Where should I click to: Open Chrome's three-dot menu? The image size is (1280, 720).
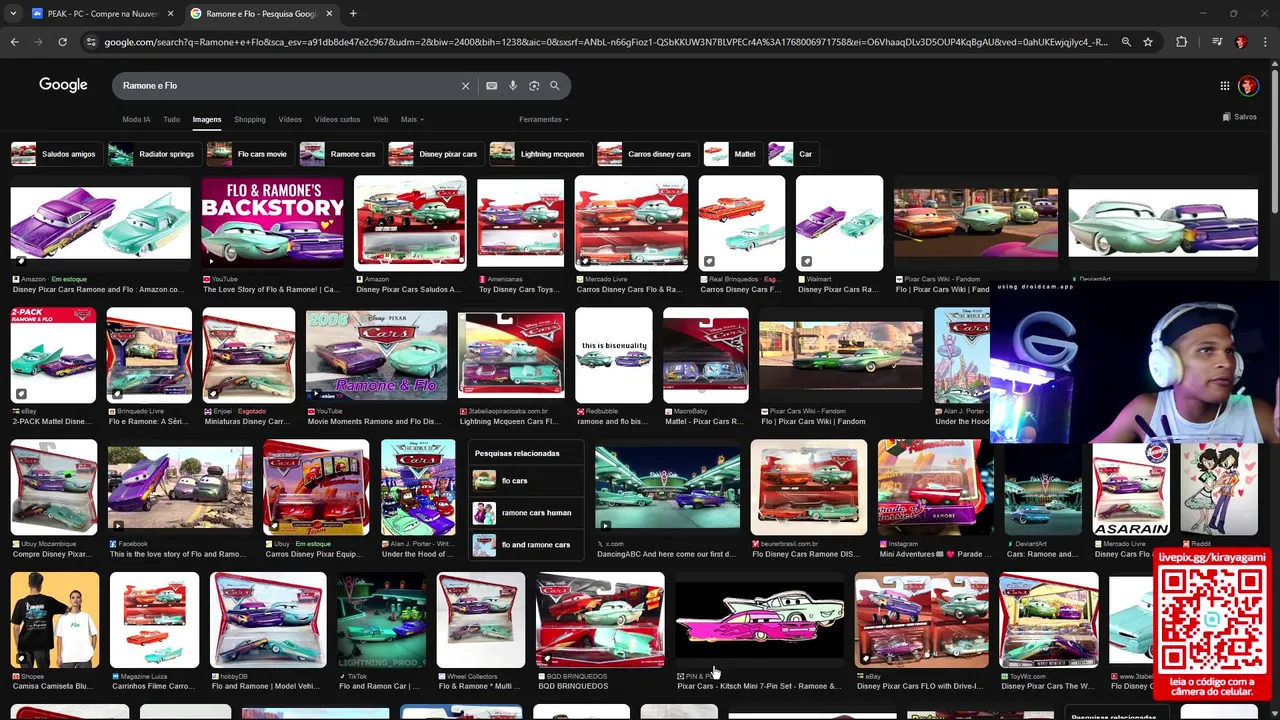1264,42
